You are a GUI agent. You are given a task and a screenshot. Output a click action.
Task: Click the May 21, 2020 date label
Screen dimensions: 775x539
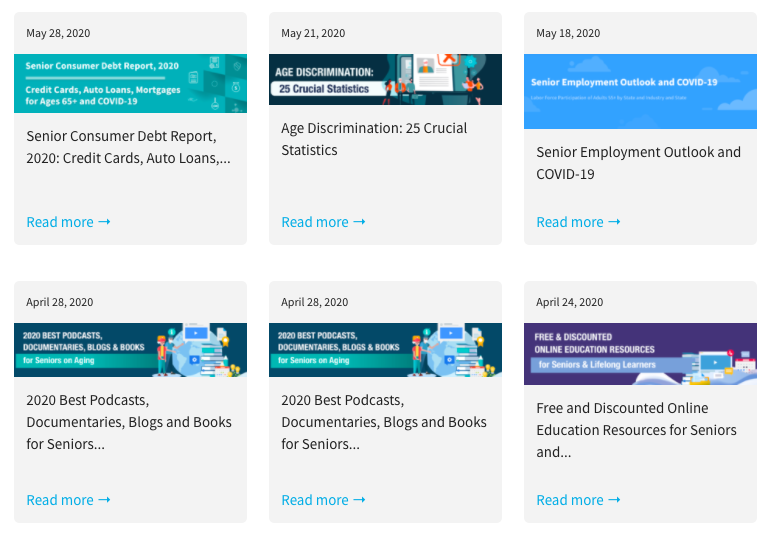313,33
